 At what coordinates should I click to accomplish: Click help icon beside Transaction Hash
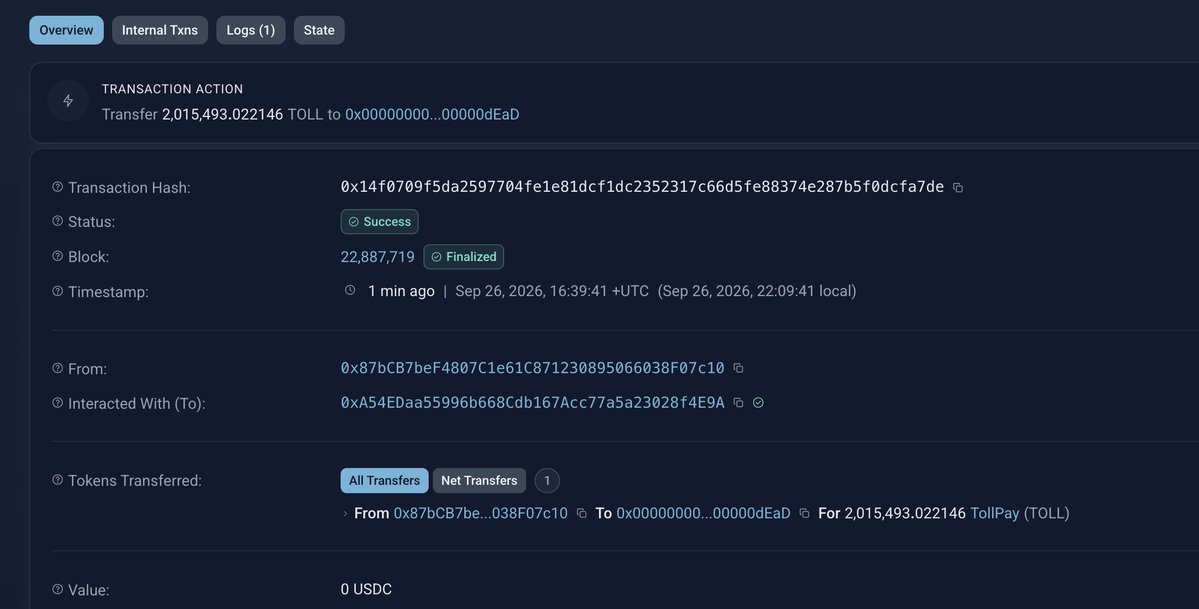[x=57, y=187]
